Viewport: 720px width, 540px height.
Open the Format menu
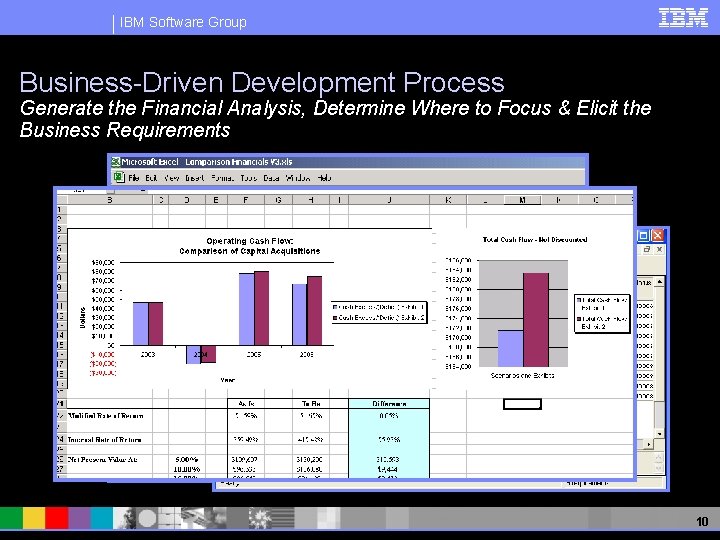point(222,178)
